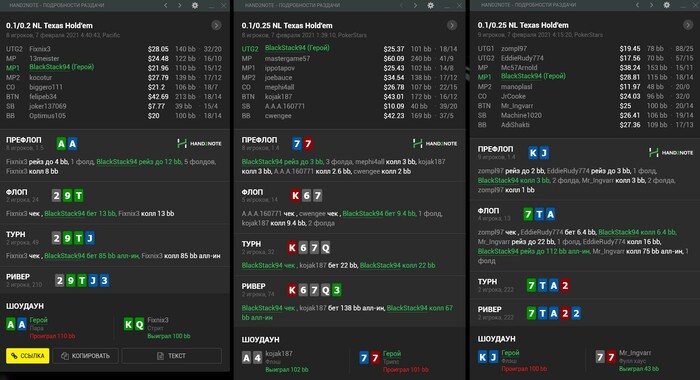Viewport: 700px width, 380px height.
Task: Click "Выиграл 100 bb" under Fixnix3
Action: click(x=169, y=336)
